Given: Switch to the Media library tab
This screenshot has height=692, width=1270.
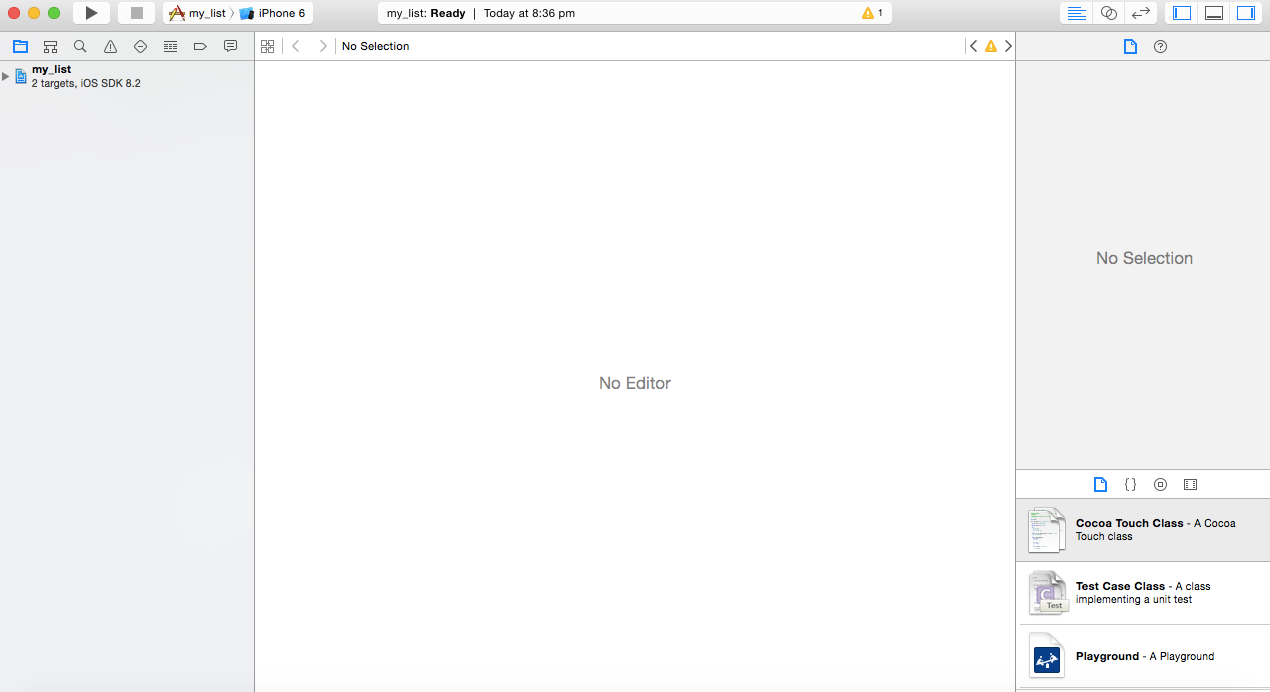Looking at the screenshot, I should (1190, 484).
